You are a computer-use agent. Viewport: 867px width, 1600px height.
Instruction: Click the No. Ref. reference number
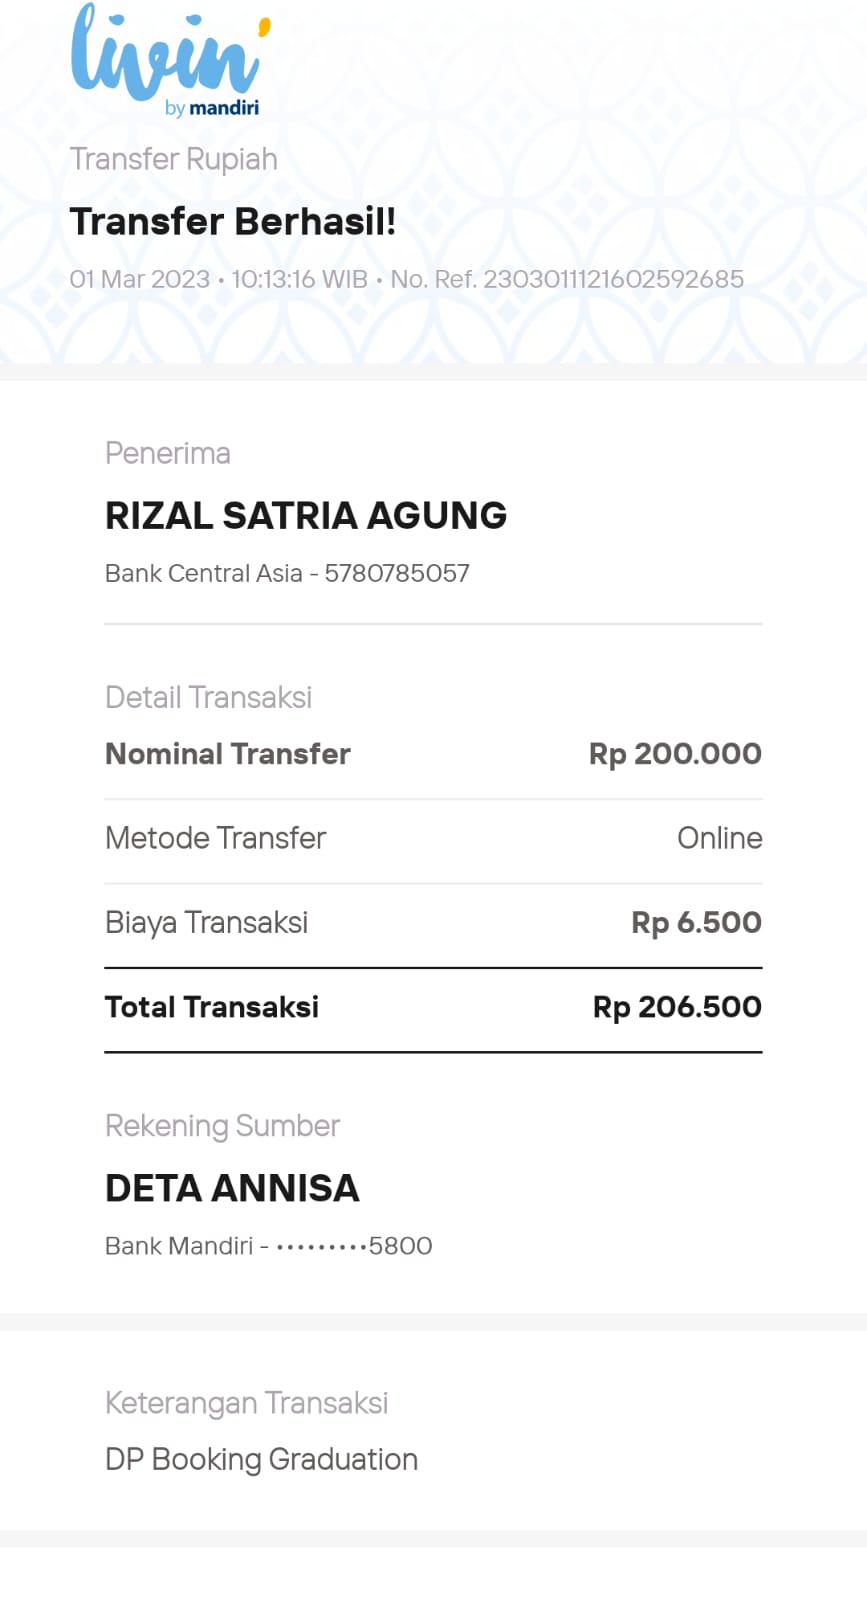tap(567, 279)
